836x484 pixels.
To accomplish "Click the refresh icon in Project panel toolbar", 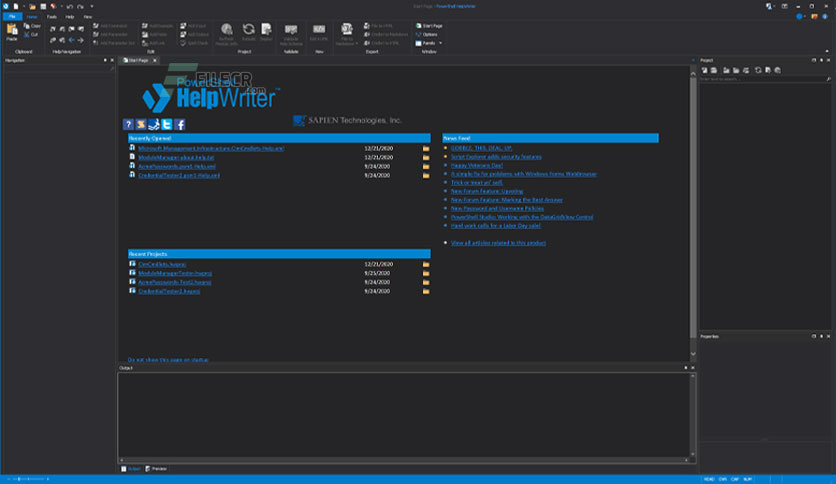I will (x=758, y=70).
